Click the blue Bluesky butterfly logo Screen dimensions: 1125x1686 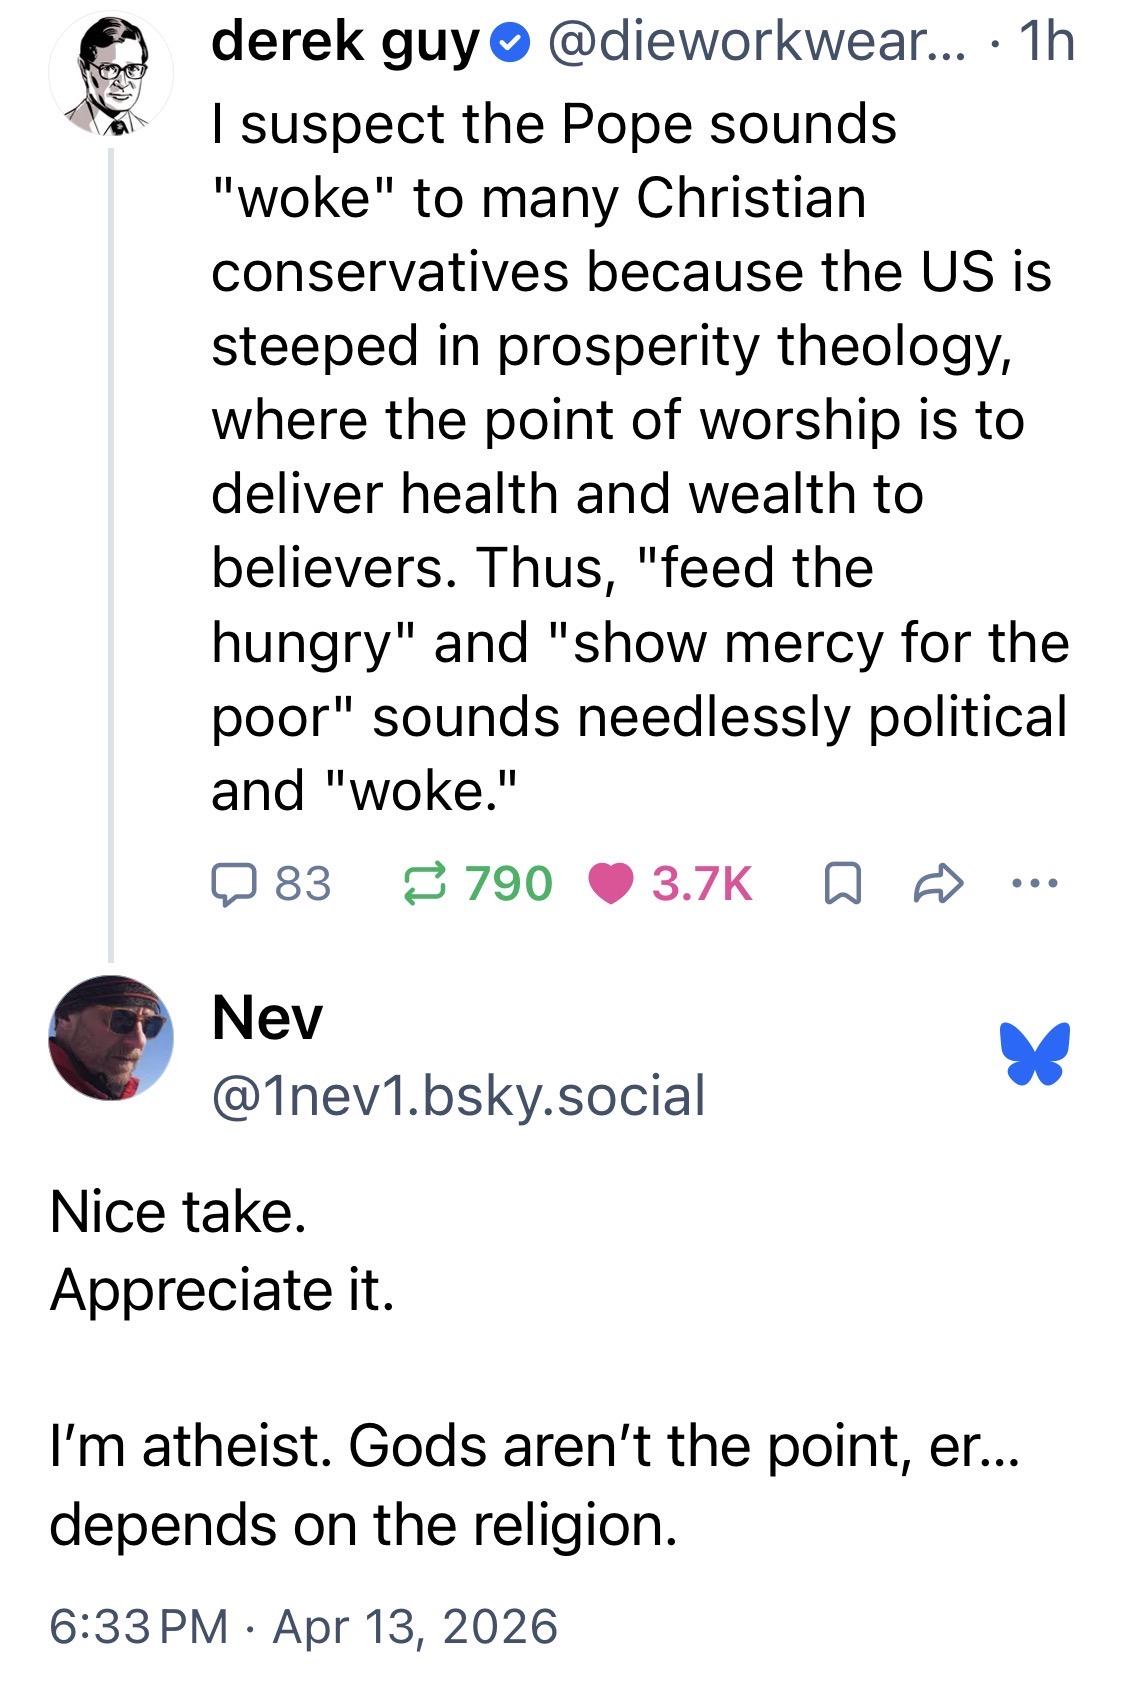1033,1053
